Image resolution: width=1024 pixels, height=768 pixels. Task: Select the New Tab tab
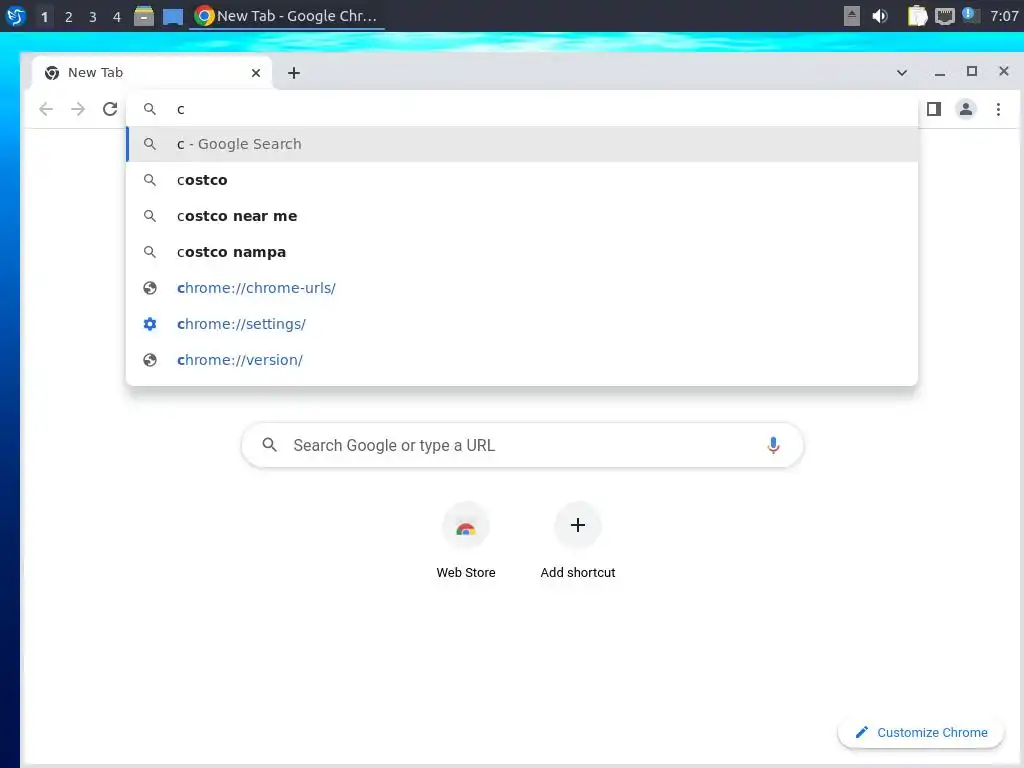[152, 72]
